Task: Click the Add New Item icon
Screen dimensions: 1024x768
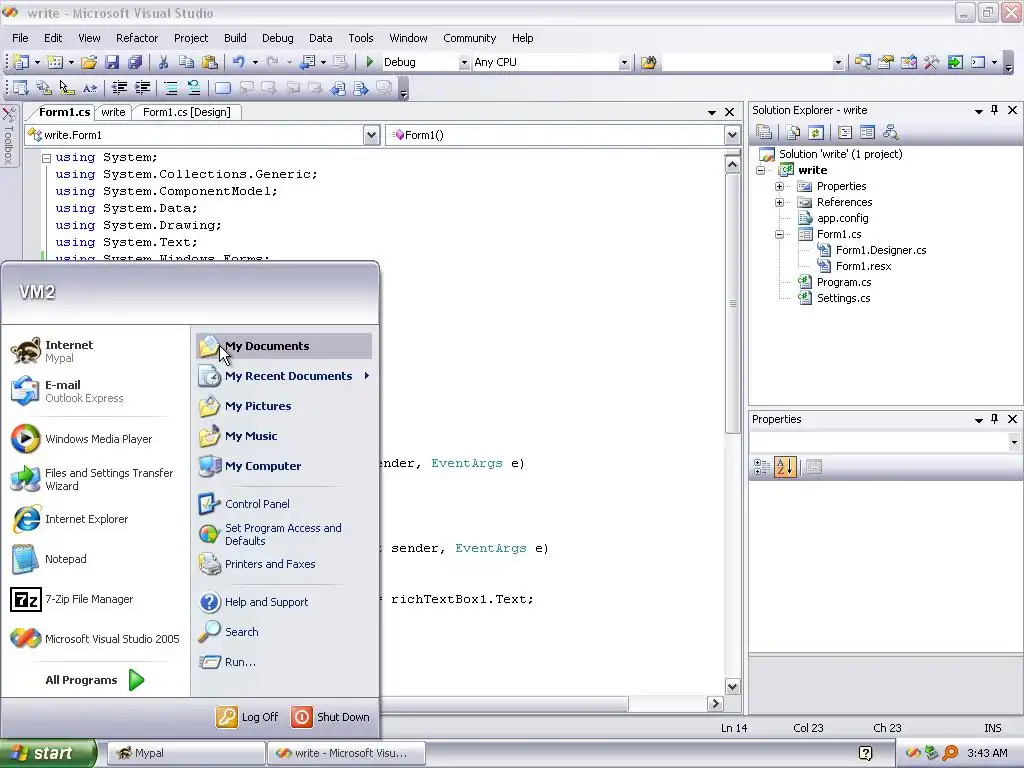Action: click(55, 62)
